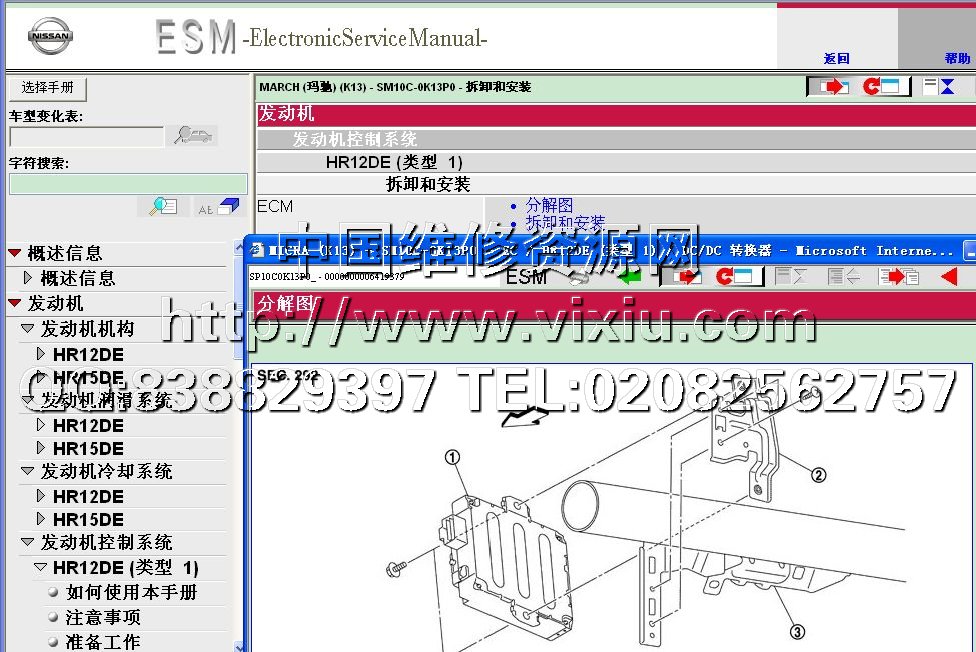Click the green back arrow in popup toolbar
The height and width of the screenshot is (652, 976).
pyautogui.click(x=629, y=276)
